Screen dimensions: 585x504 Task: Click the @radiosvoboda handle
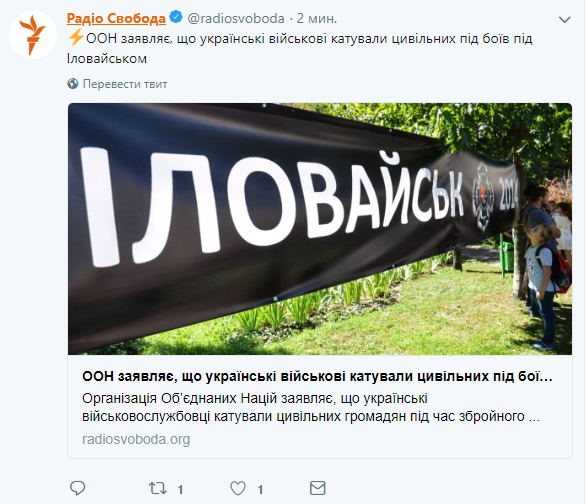(236, 18)
